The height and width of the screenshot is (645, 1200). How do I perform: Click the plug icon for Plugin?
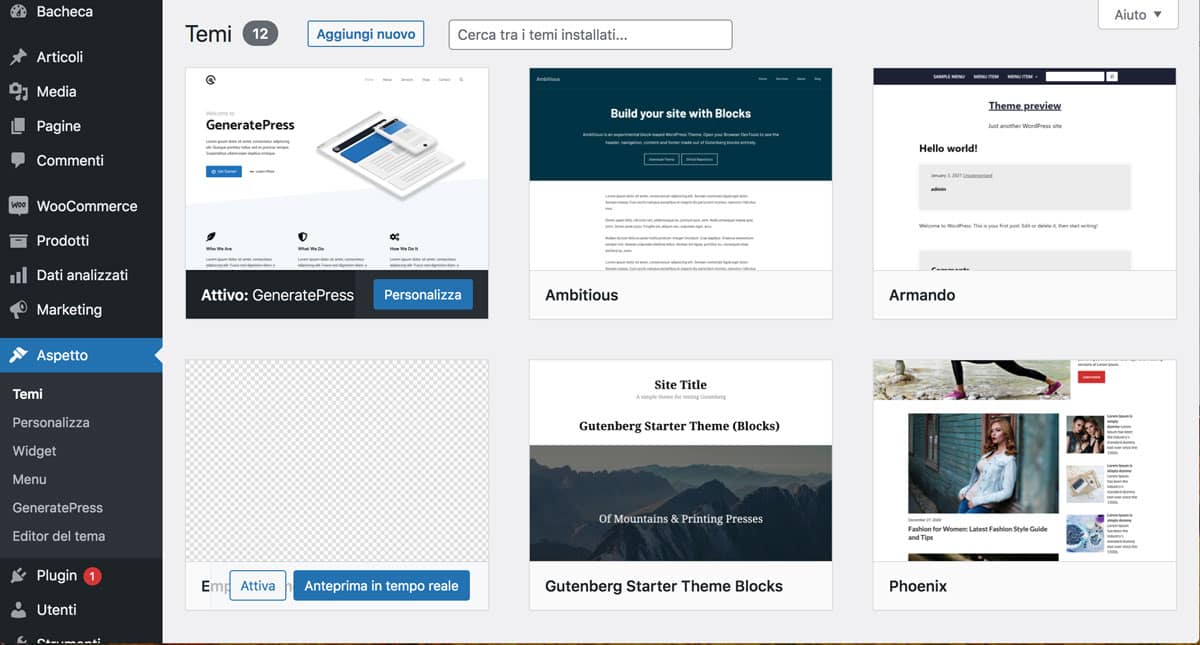(x=18, y=575)
